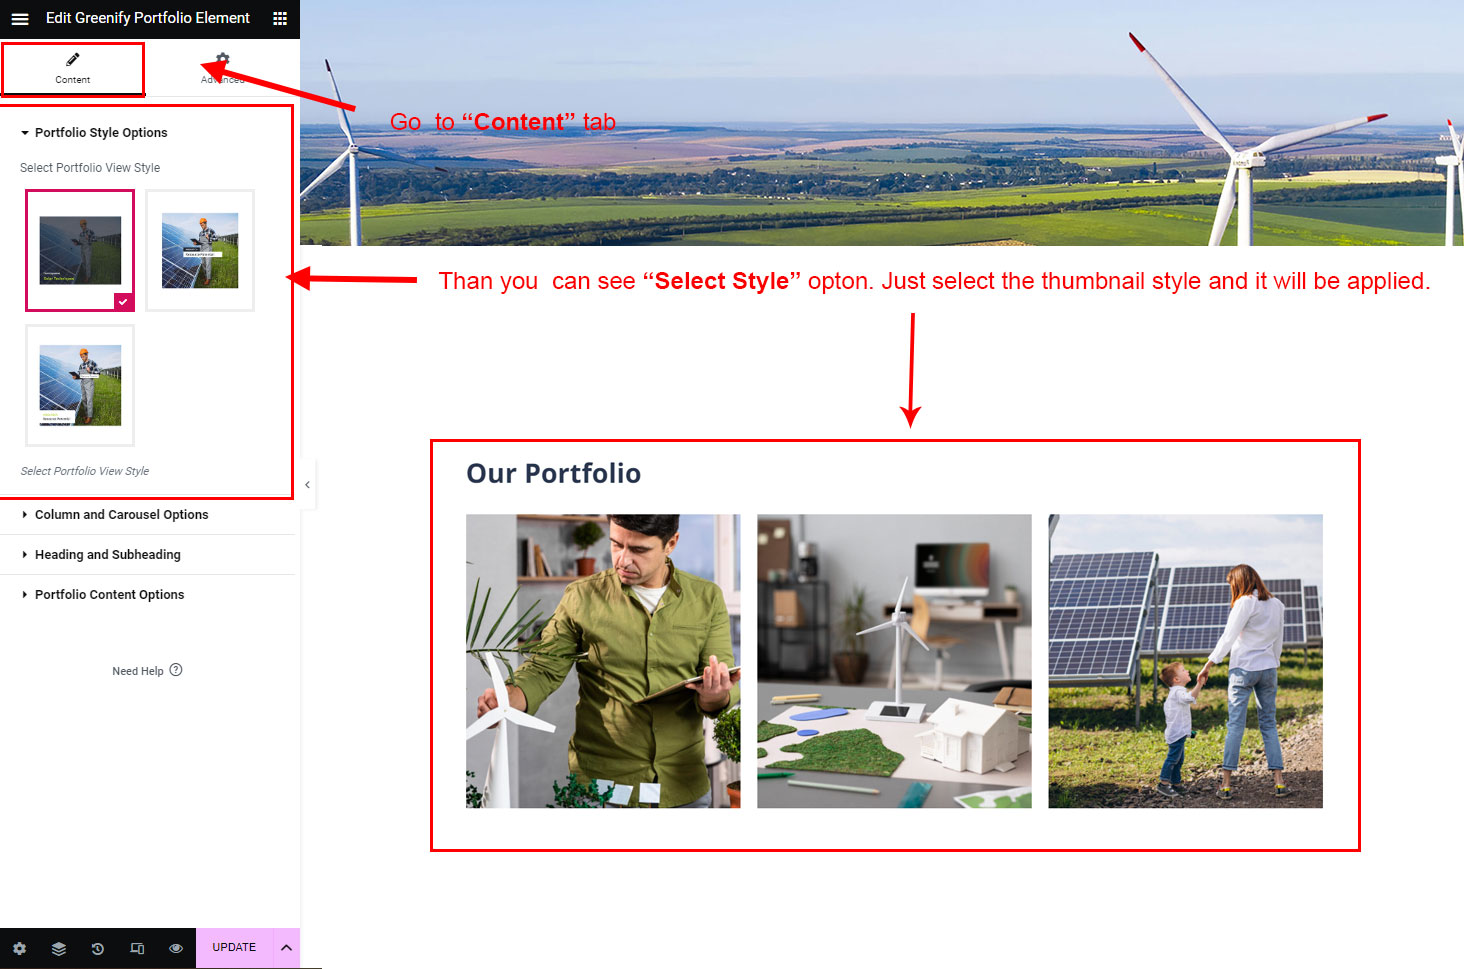Preview changes with the eye icon
Image resolution: width=1464 pixels, height=969 pixels.
pyautogui.click(x=176, y=948)
